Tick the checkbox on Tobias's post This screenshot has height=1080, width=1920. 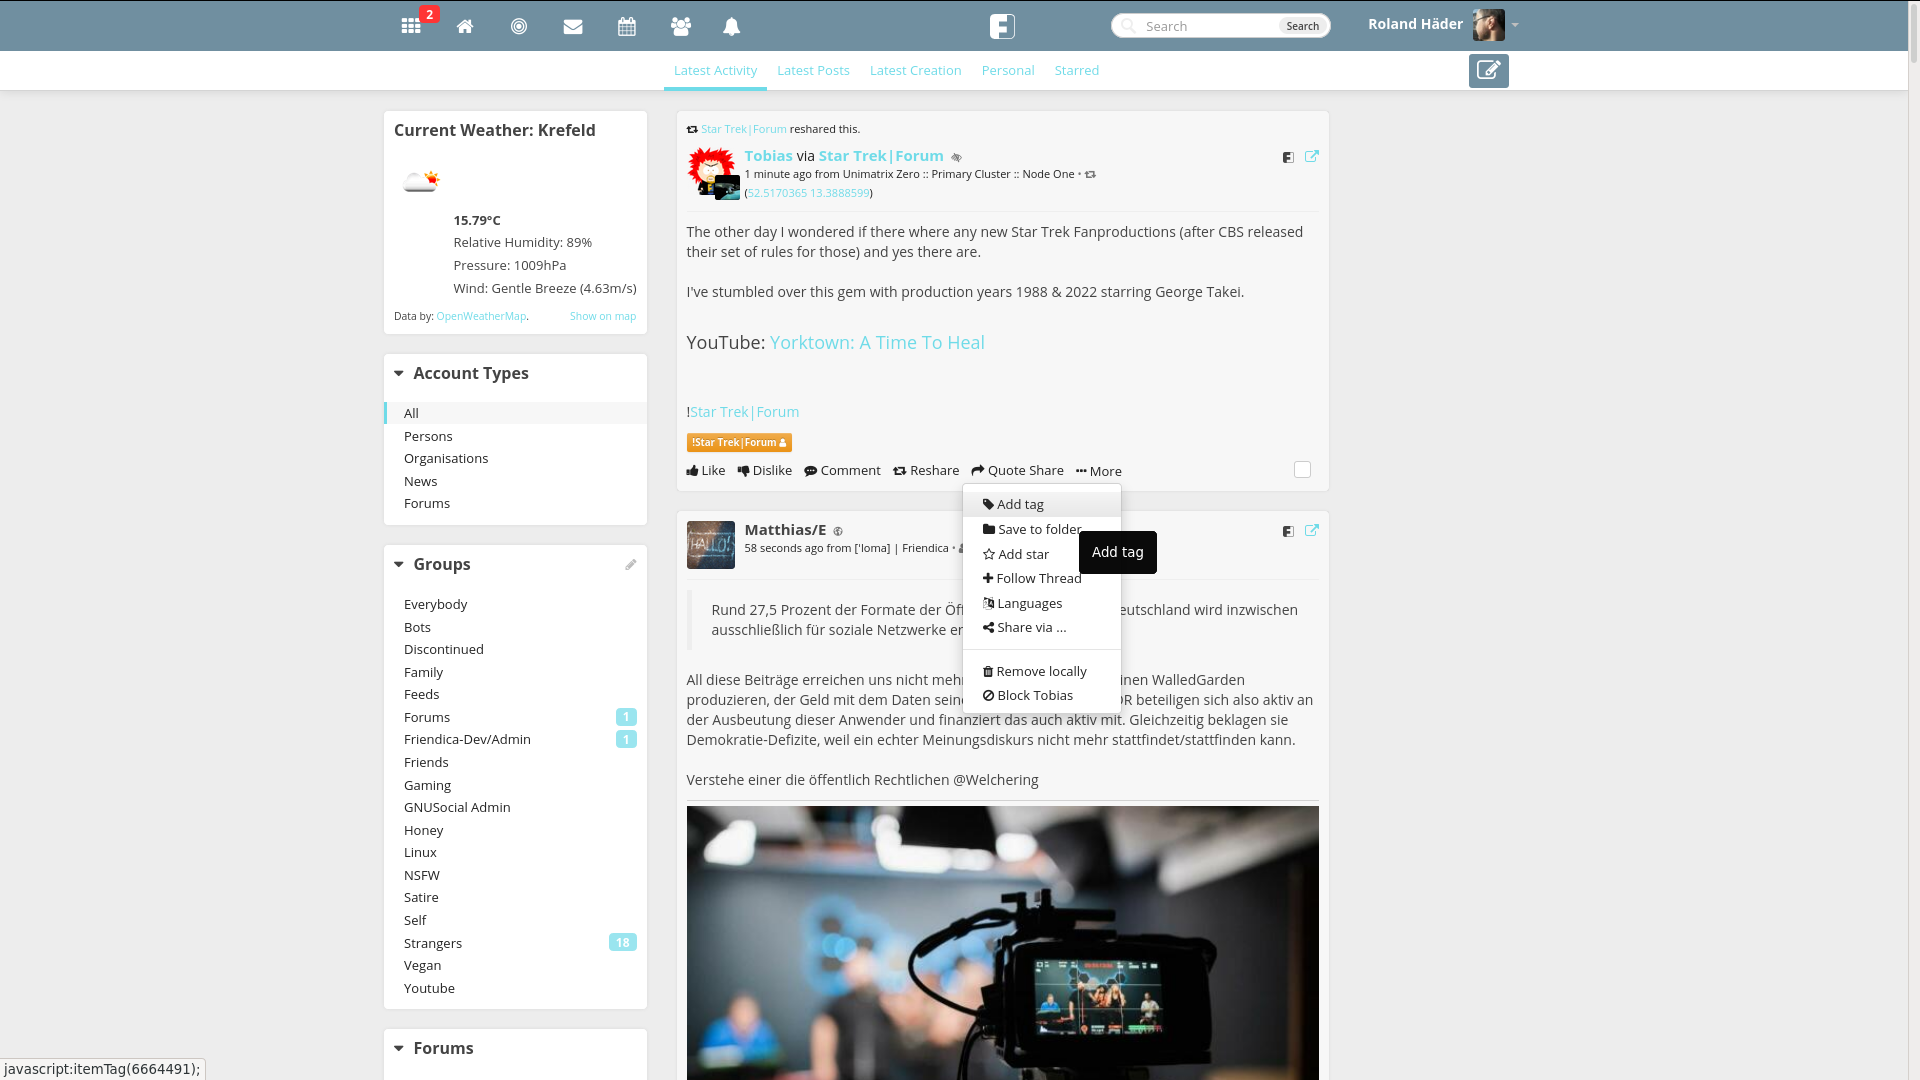pyautogui.click(x=1302, y=470)
